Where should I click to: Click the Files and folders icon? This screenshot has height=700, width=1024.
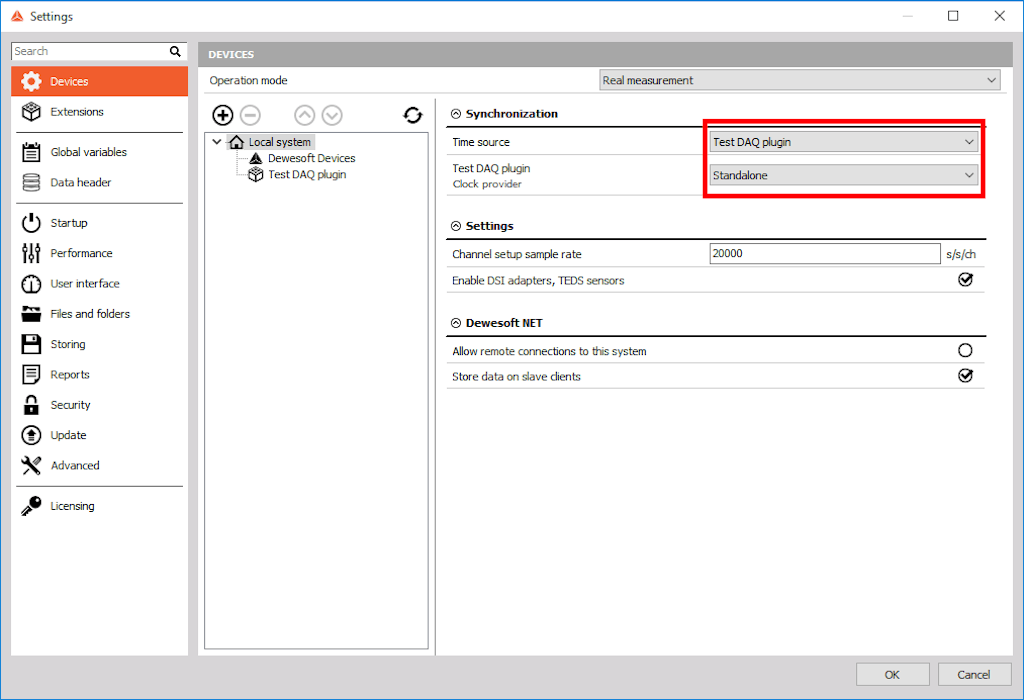[x=31, y=314]
